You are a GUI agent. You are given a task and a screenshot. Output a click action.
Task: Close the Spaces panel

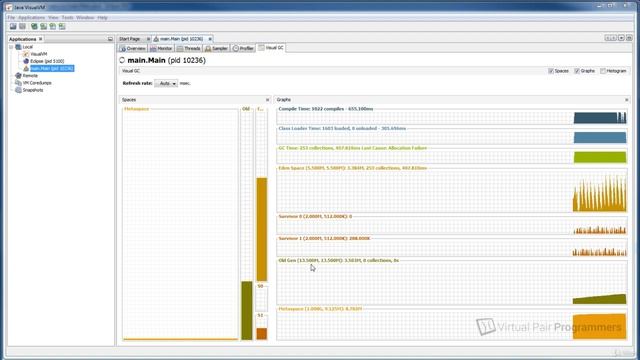click(x=268, y=100)
